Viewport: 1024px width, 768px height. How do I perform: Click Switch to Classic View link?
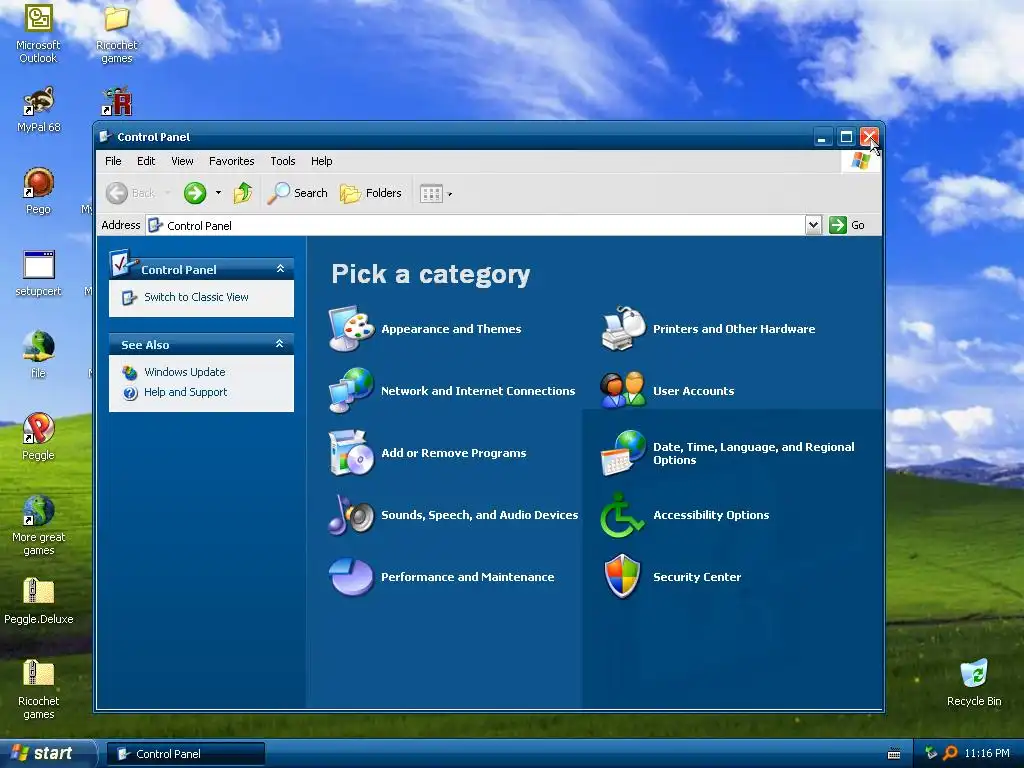(x=196, y=297)
